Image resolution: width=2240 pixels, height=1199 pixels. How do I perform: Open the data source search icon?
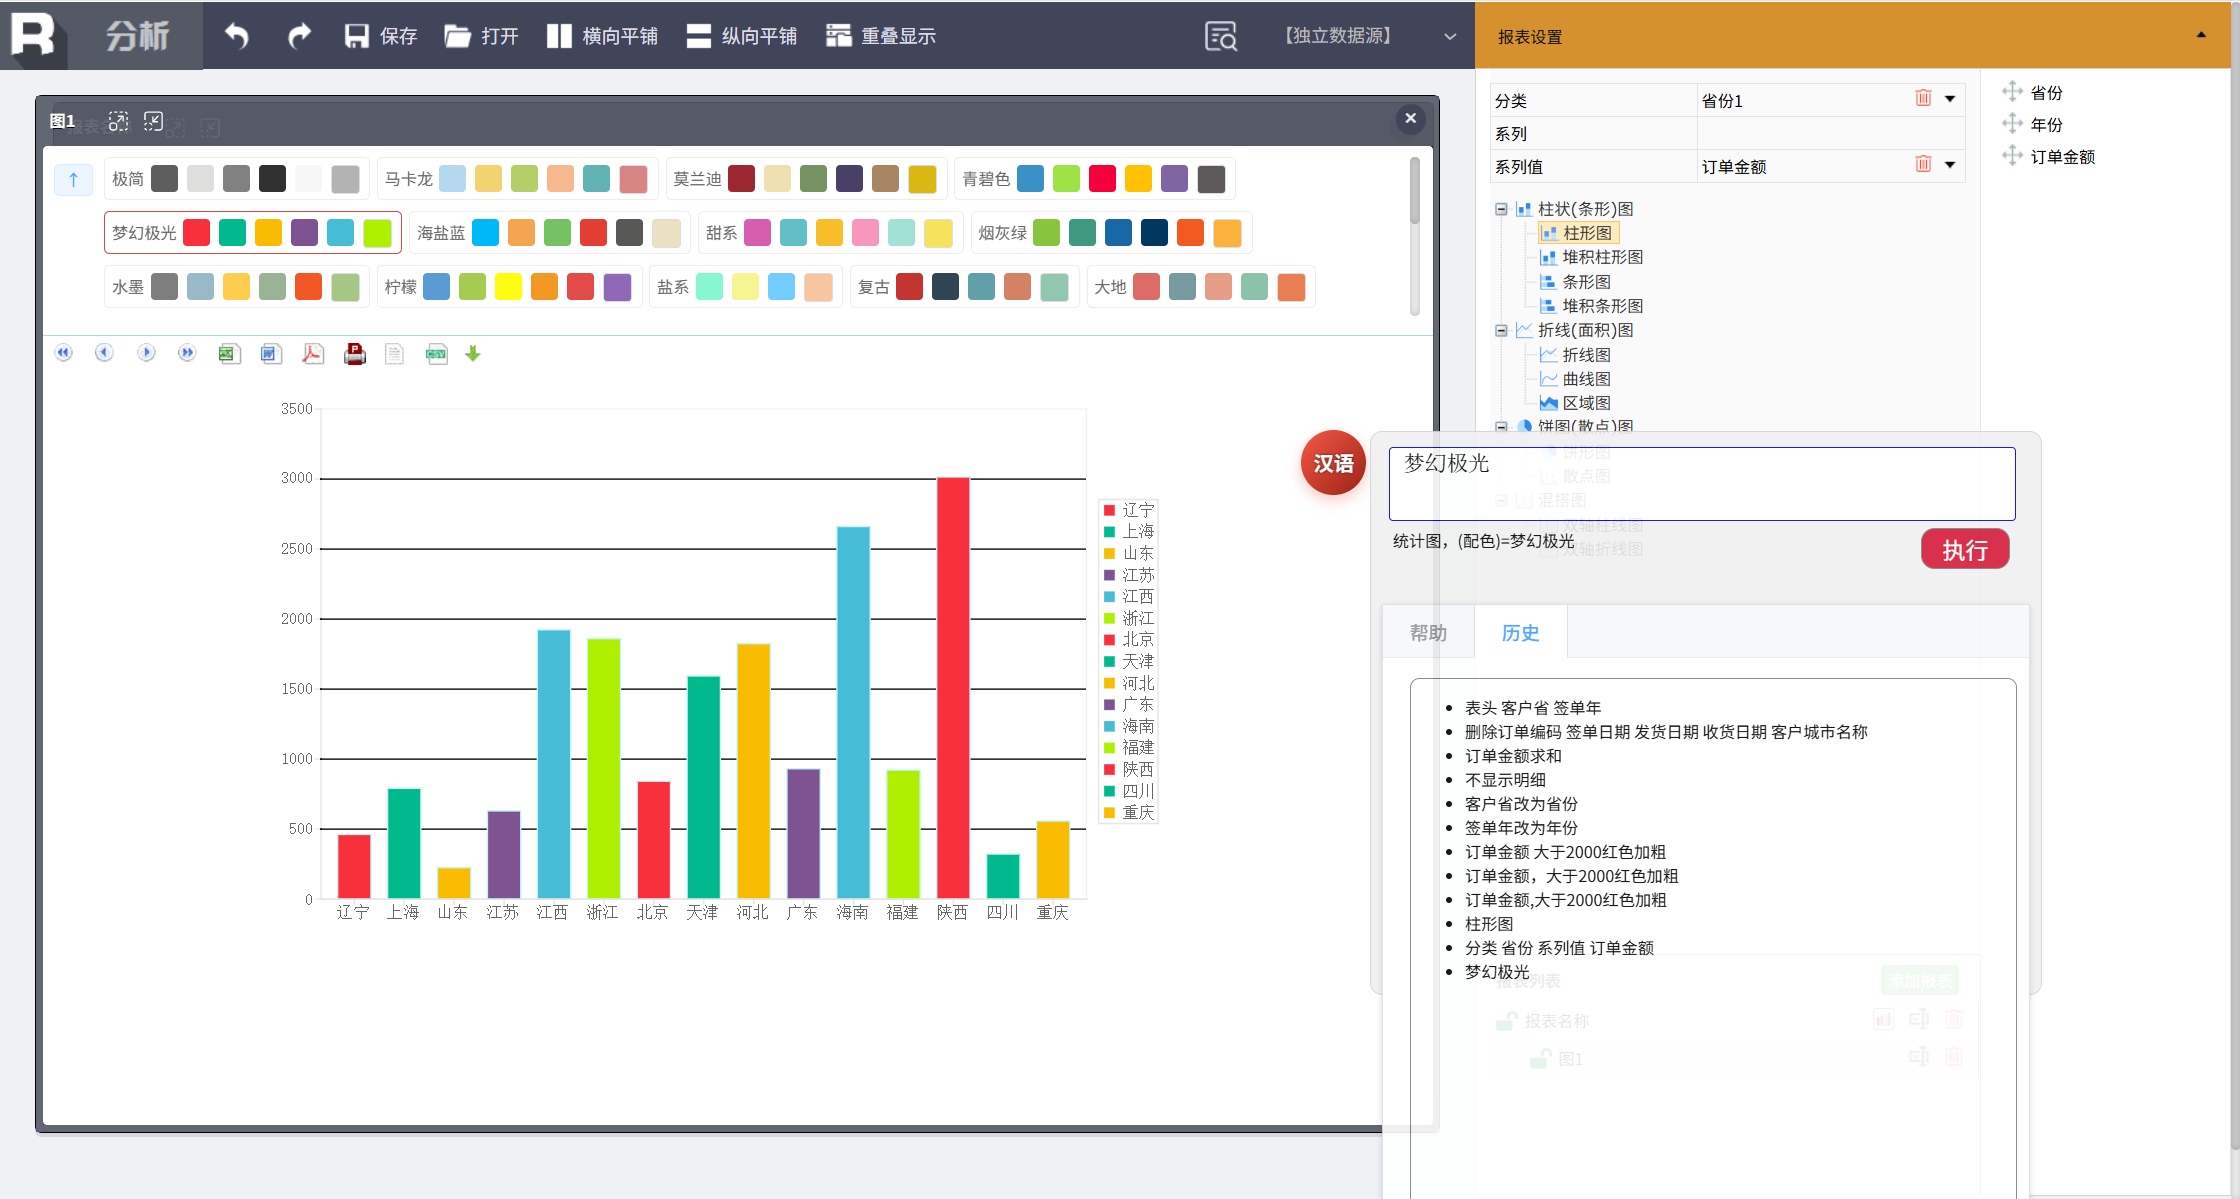[1221, 36]
